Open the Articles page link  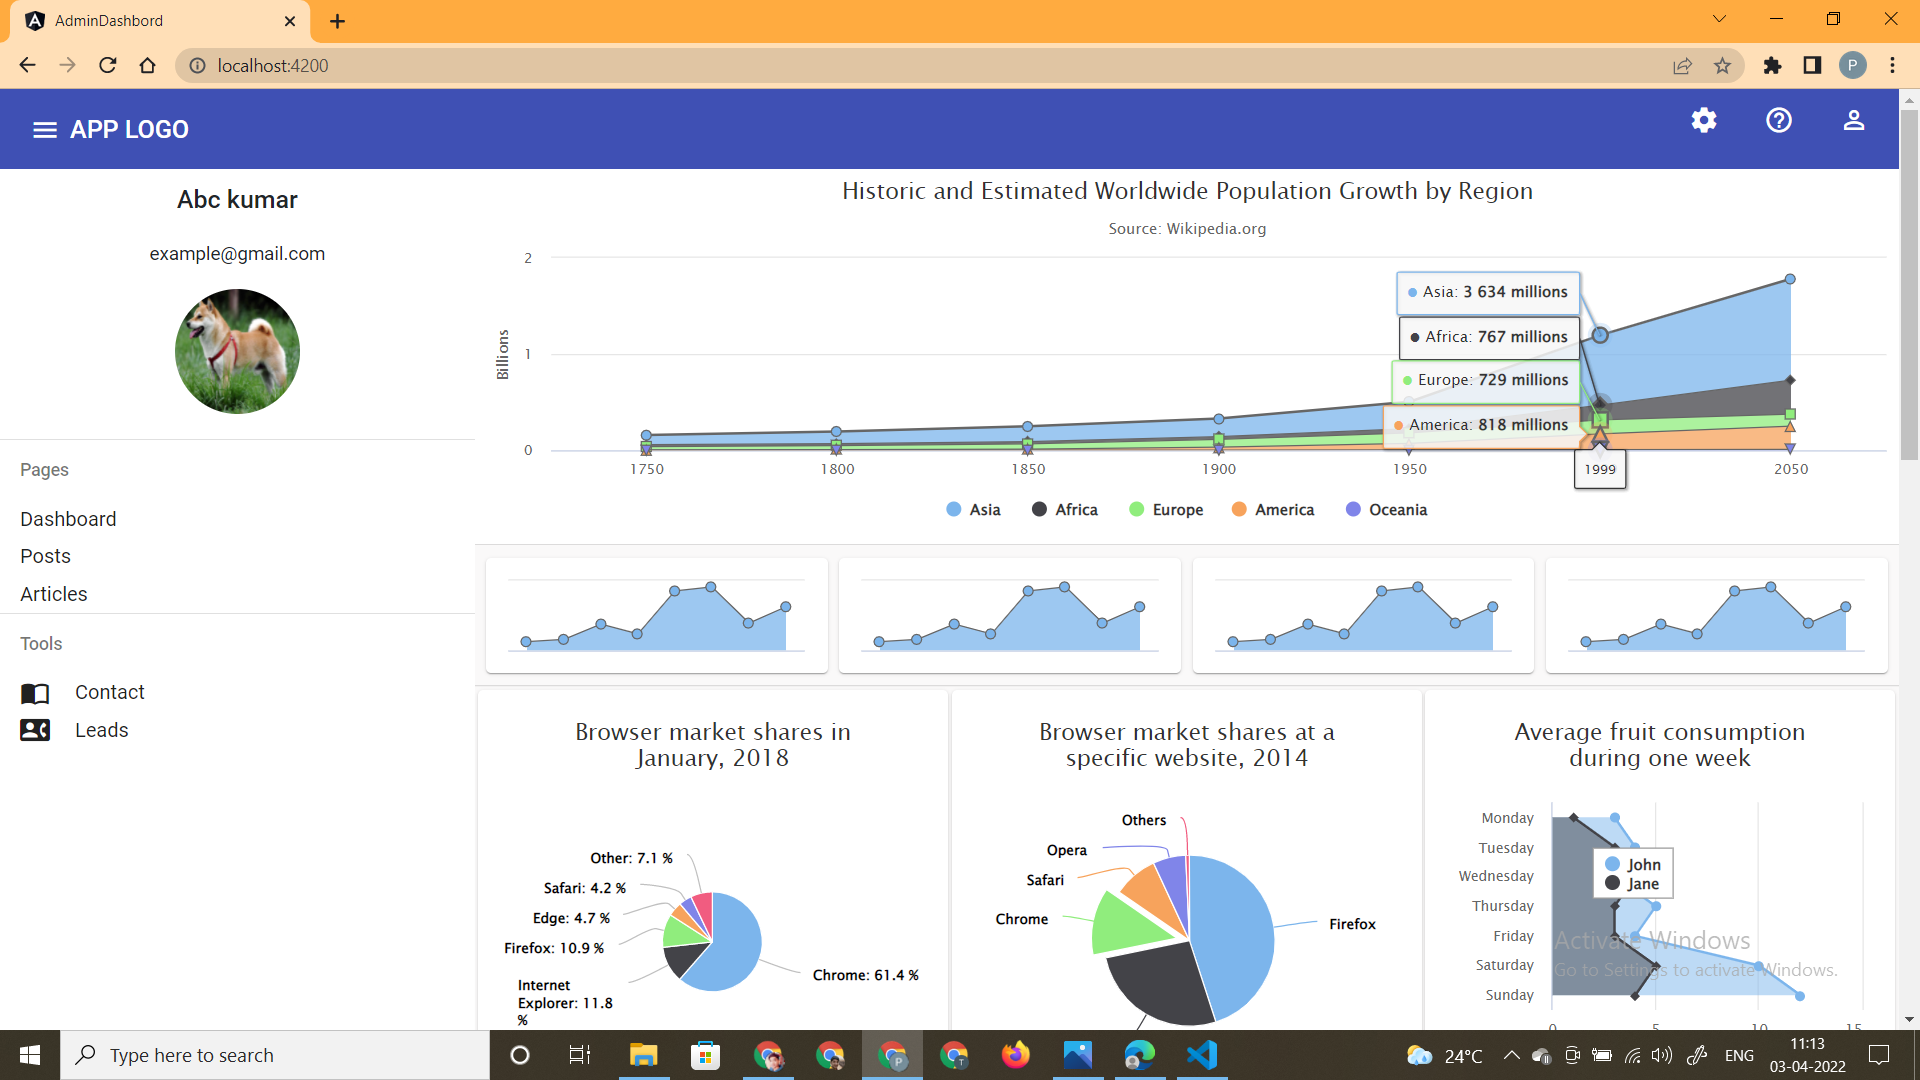[x=53, y=594]
